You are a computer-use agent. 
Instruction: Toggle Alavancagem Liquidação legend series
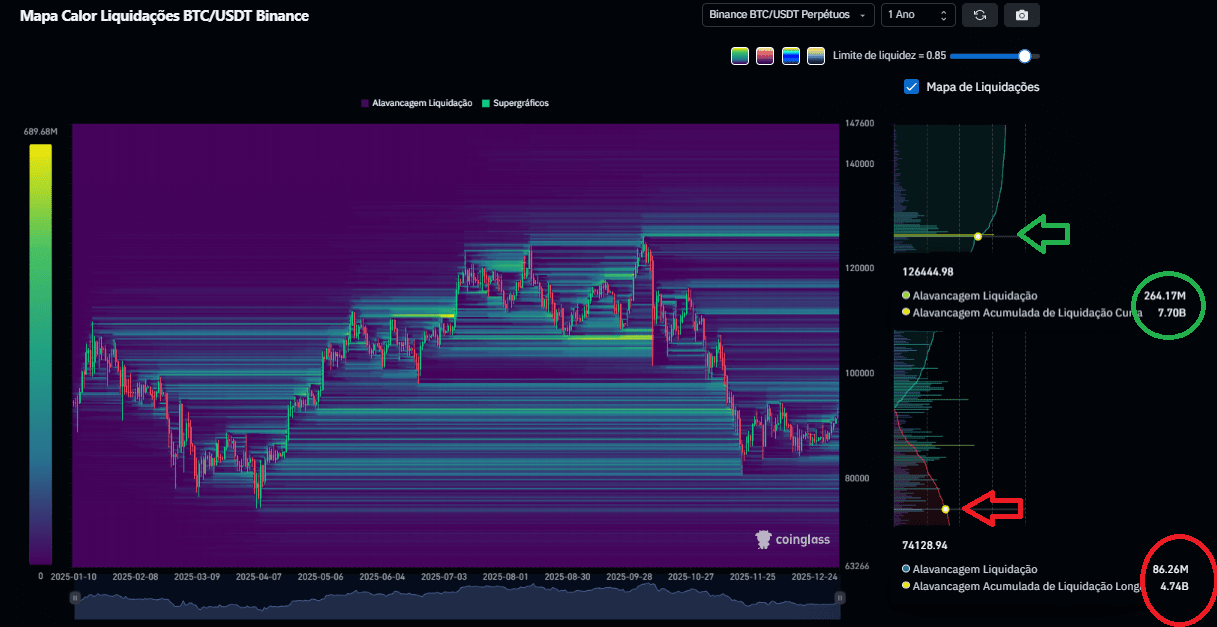click(416, 103)
